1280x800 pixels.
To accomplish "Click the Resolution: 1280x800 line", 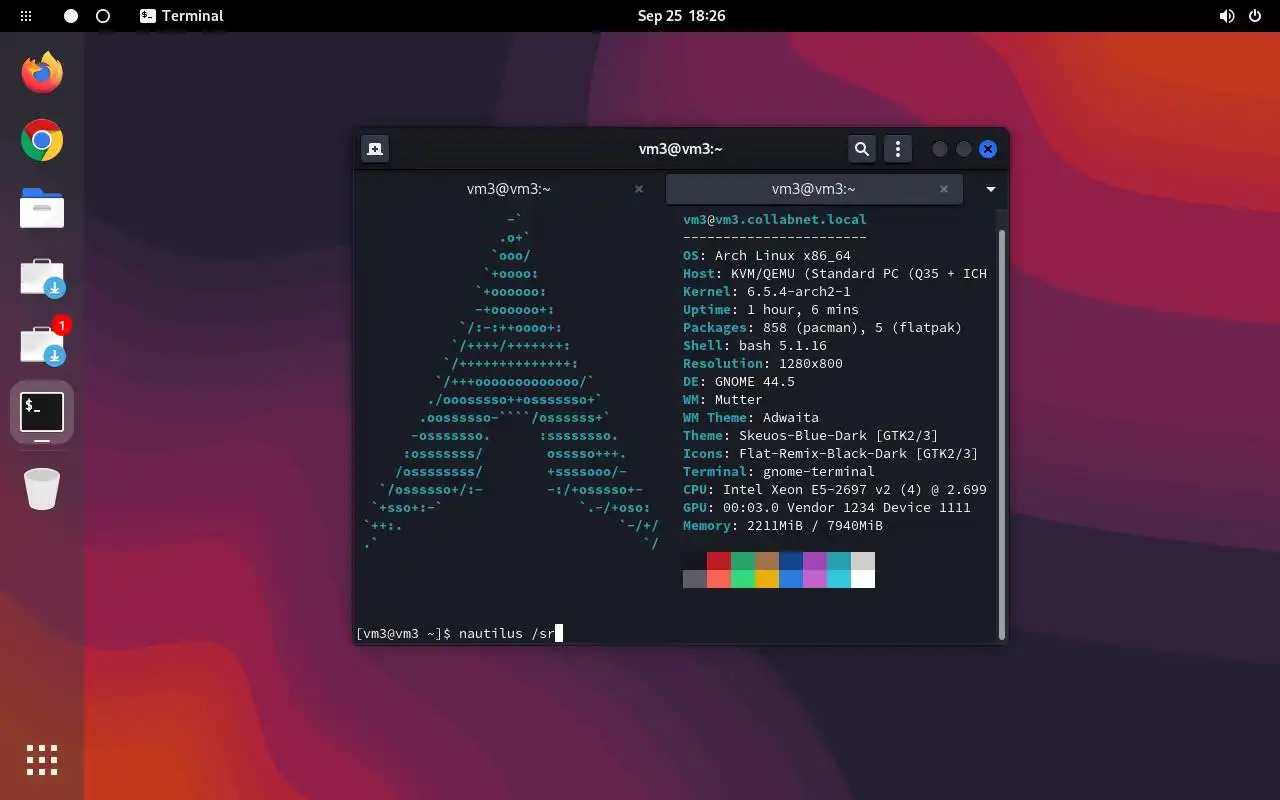I will [763, 364].
